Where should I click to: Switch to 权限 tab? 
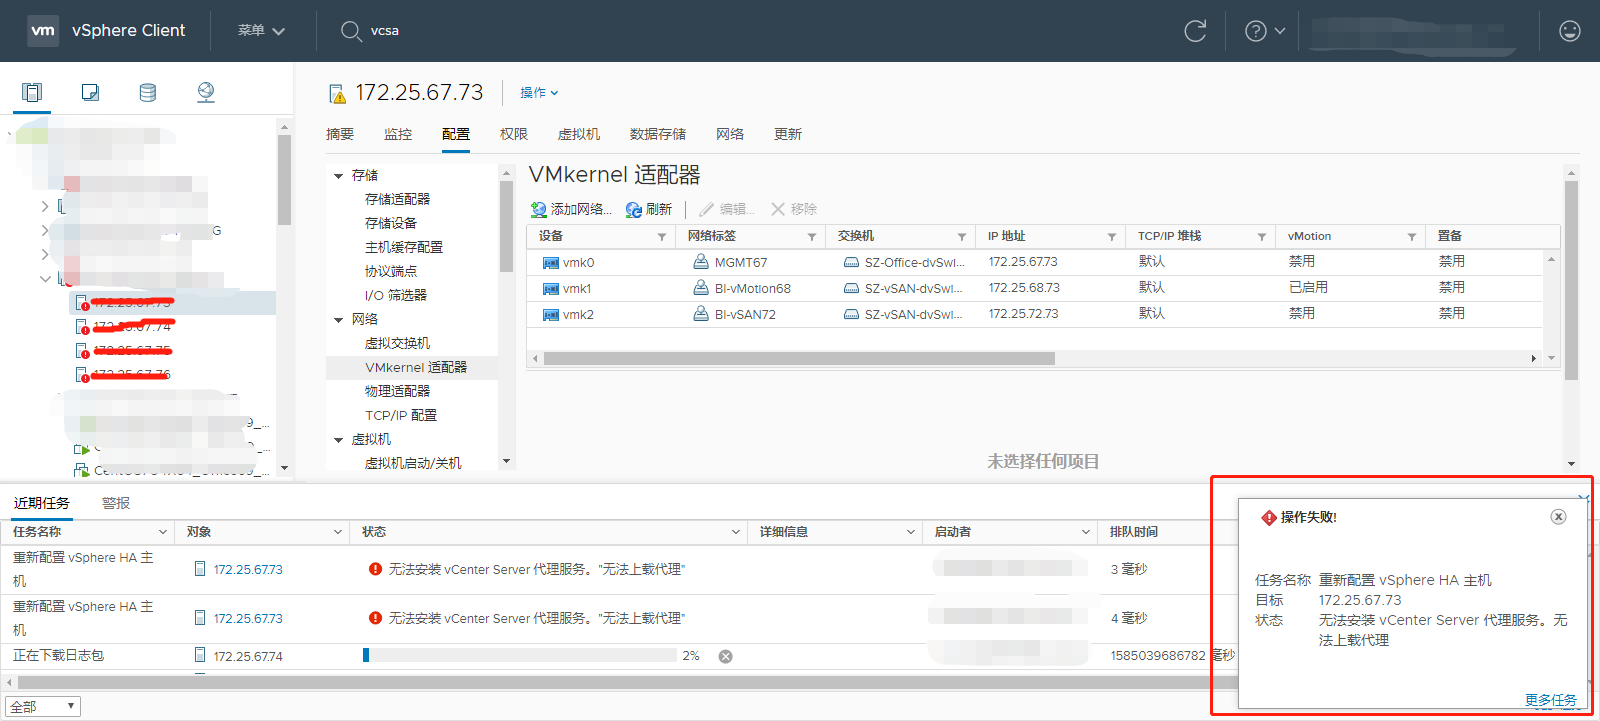[x=514, y=134]
